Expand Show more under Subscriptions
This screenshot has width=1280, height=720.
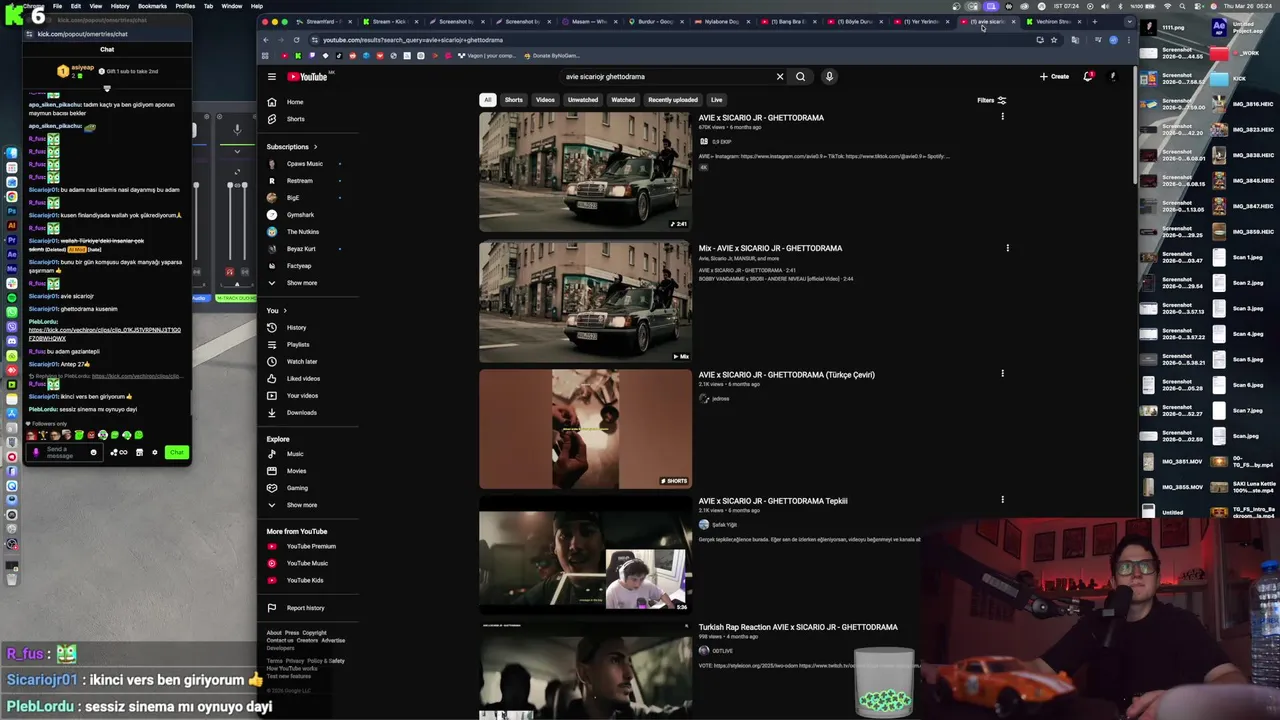coord(300,283)
